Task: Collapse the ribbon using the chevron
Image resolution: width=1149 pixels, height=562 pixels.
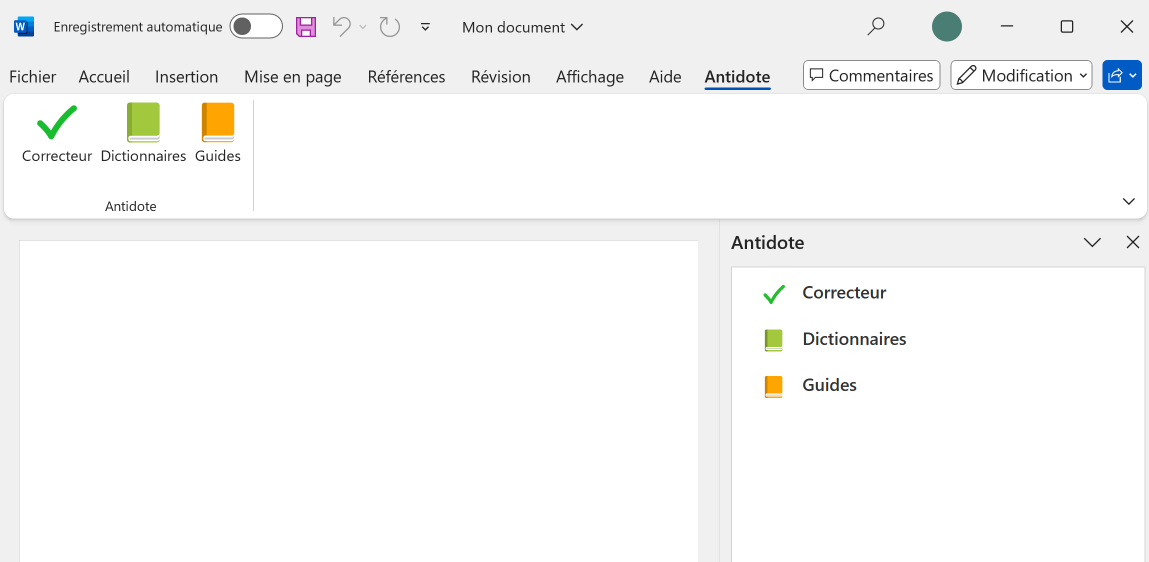Action: pos(1129,202)
